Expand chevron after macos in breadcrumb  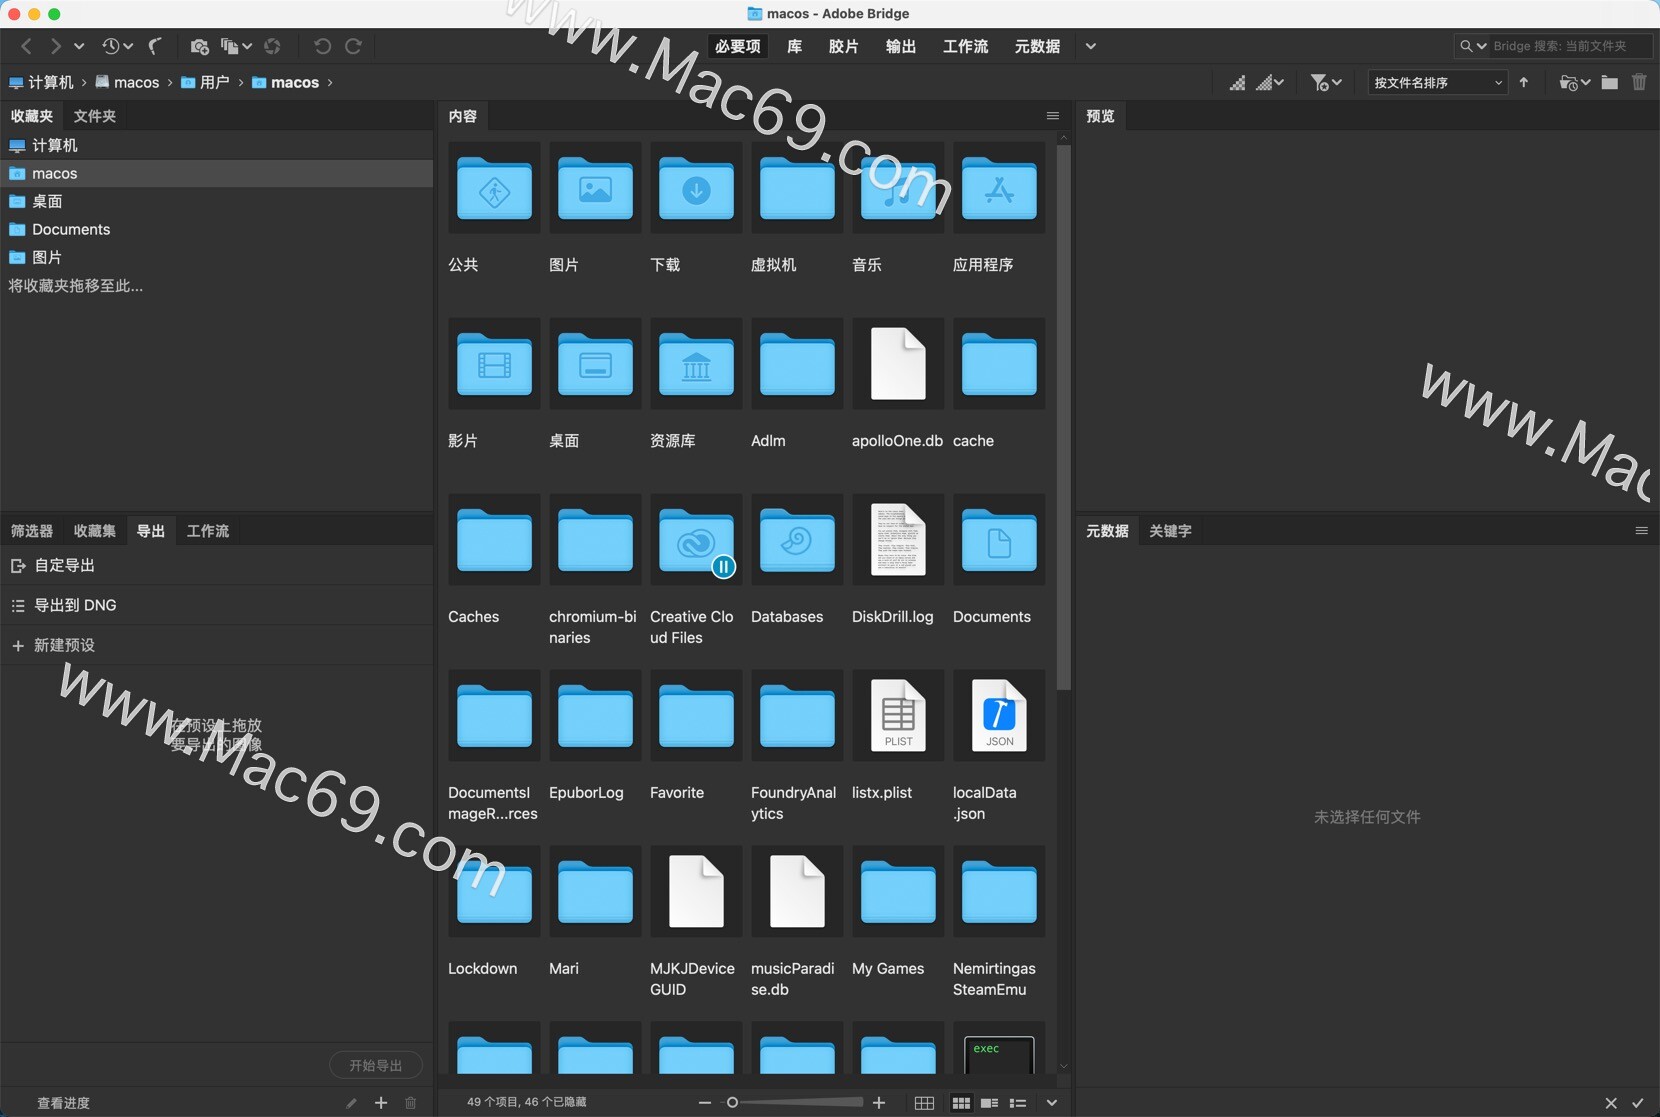coord(329,82)
